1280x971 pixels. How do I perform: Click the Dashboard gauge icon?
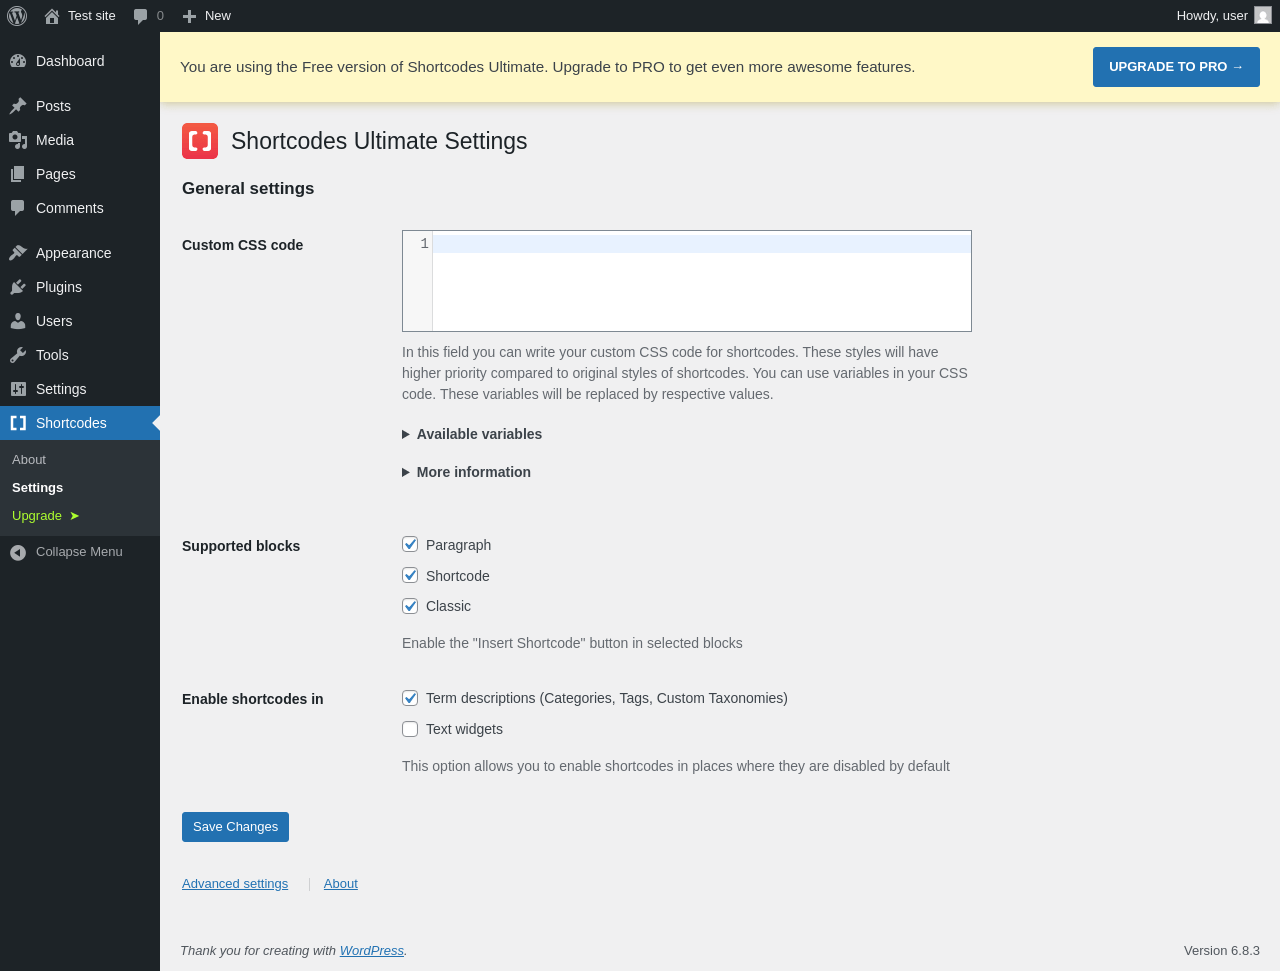point(18,61)
